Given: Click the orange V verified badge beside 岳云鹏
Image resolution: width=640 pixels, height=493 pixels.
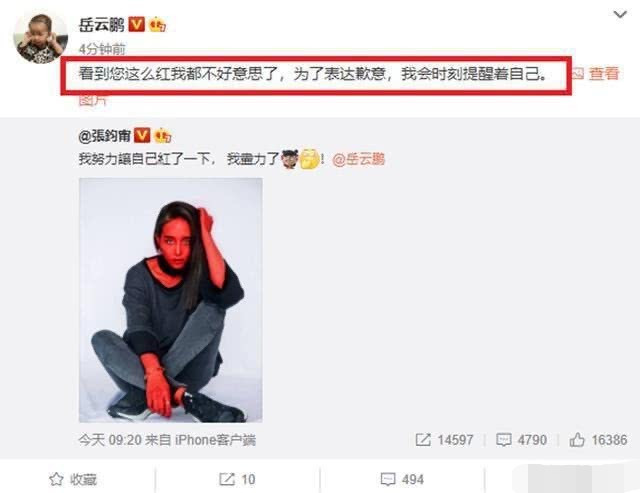Looking at the screenshot, I should pyautogui.click(x=137, y=24).
